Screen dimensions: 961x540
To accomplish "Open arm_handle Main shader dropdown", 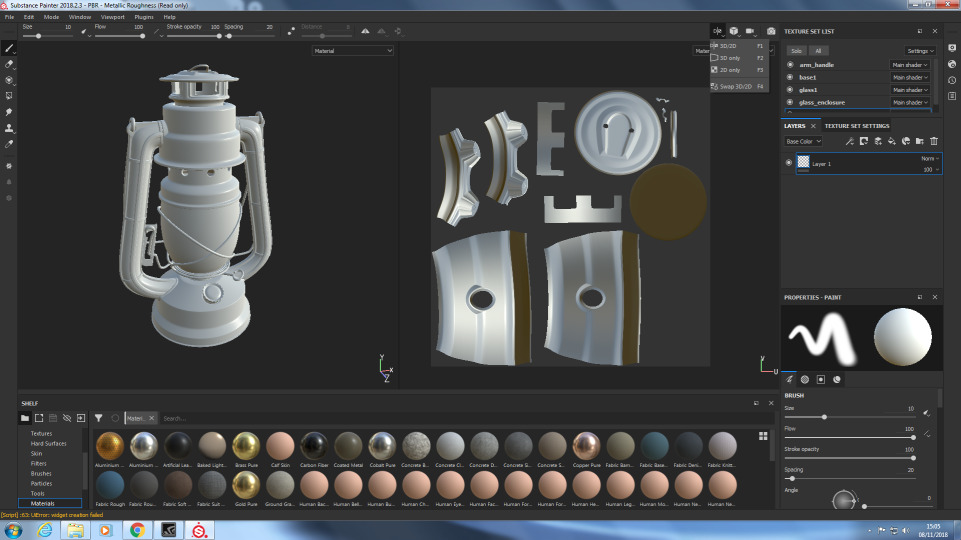I will click(910, 64).
